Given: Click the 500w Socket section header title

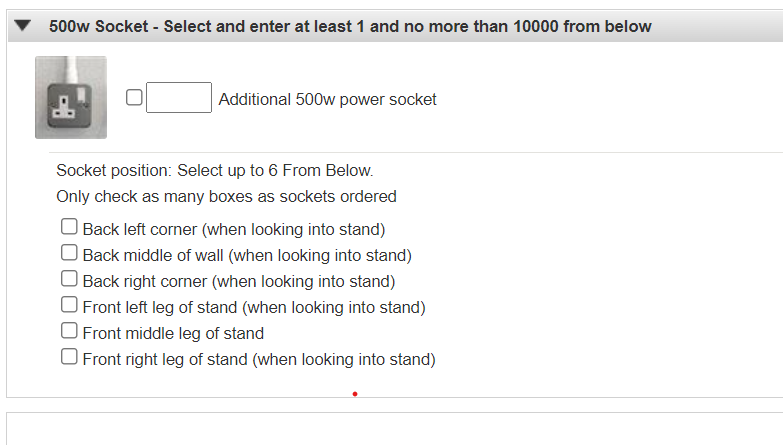Looking at the screenshot, I should pos(350,26).
